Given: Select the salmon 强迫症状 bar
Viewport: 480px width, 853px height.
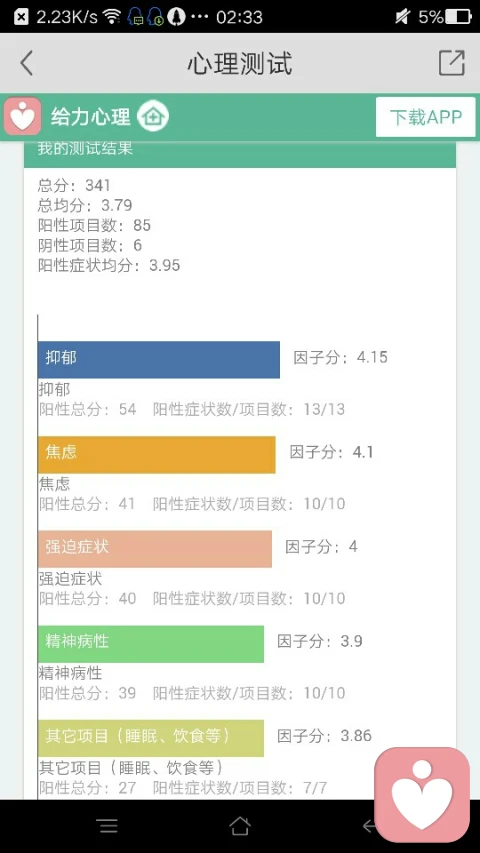Looking at the screenshot, I should click(x=155, y=549).
